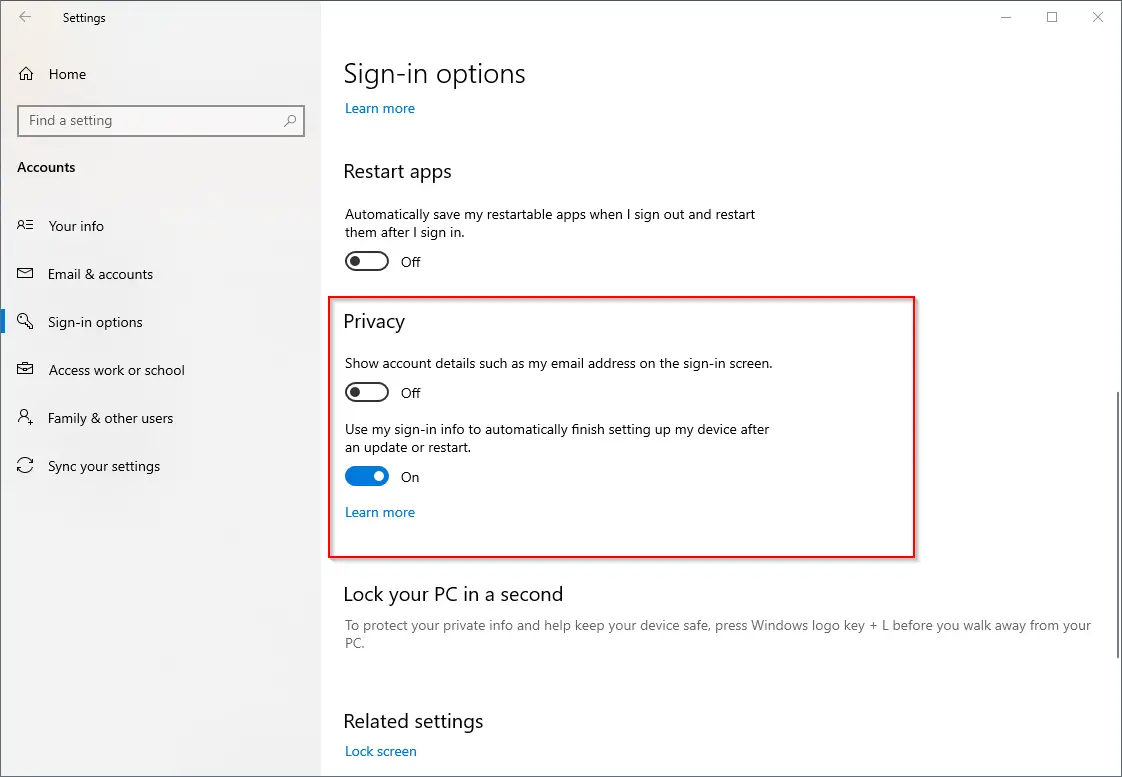Viewport: 1122px width, 777px height.
Task: Turn off use my sign-in info toggle
Action: coord(367,477)
